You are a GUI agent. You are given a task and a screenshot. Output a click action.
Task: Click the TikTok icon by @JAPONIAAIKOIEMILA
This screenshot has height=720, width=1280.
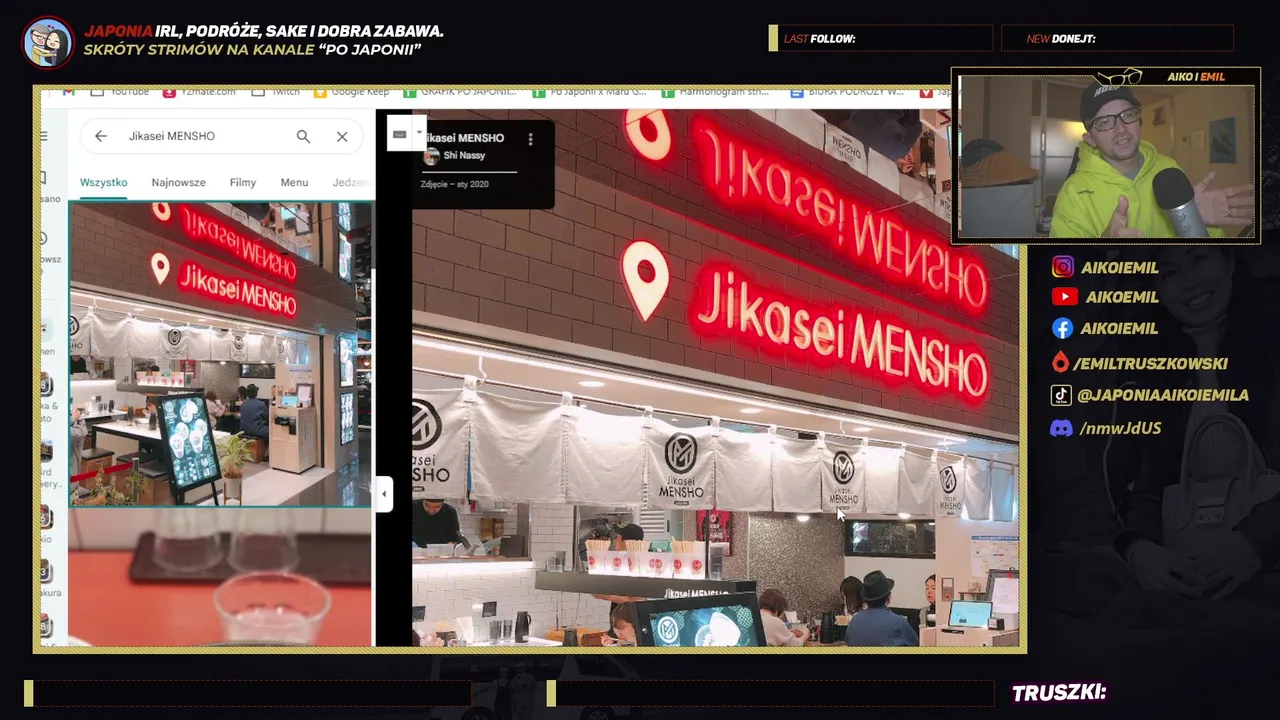1061,395
